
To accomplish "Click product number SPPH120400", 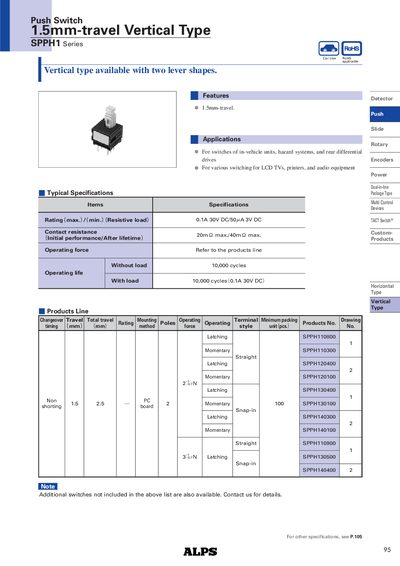I will point(319,363).
